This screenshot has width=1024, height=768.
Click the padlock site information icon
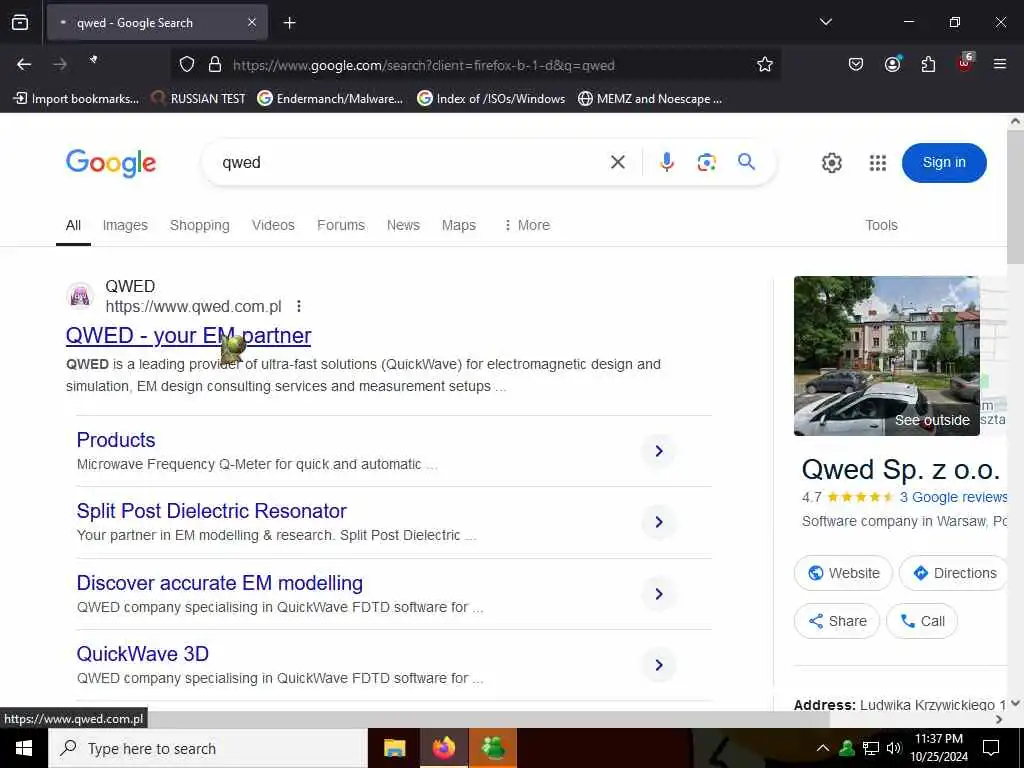(x=215, y=65)
